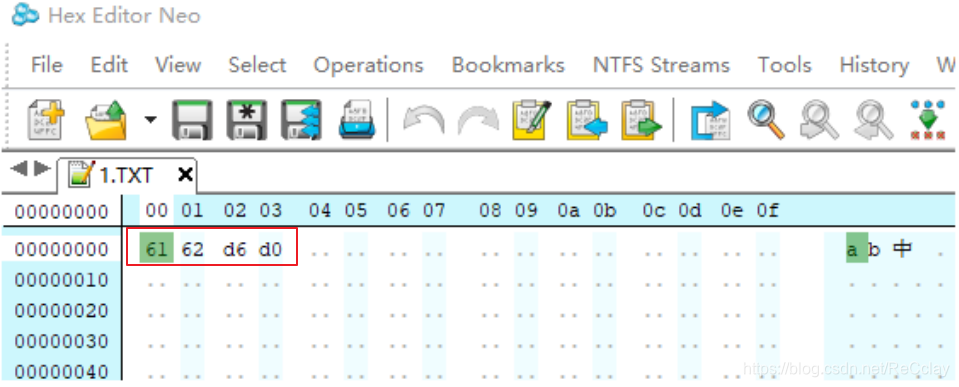
Task: Click column header 00
Action: point(157,212)
